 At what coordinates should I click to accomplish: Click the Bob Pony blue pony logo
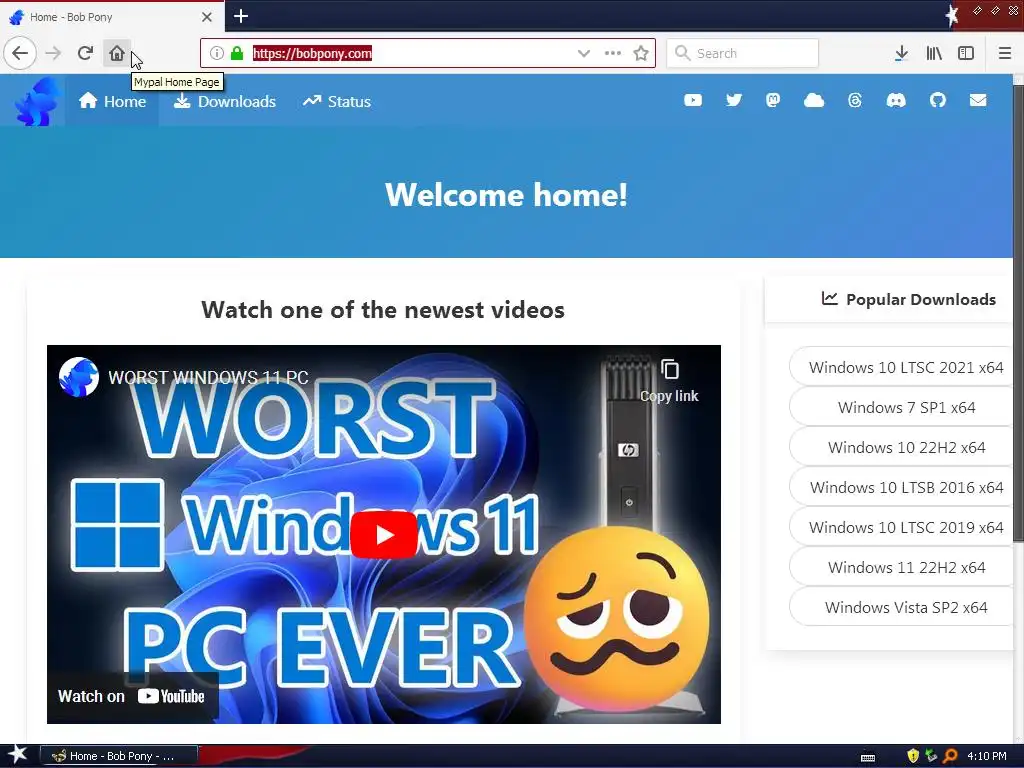coord(37,101)
